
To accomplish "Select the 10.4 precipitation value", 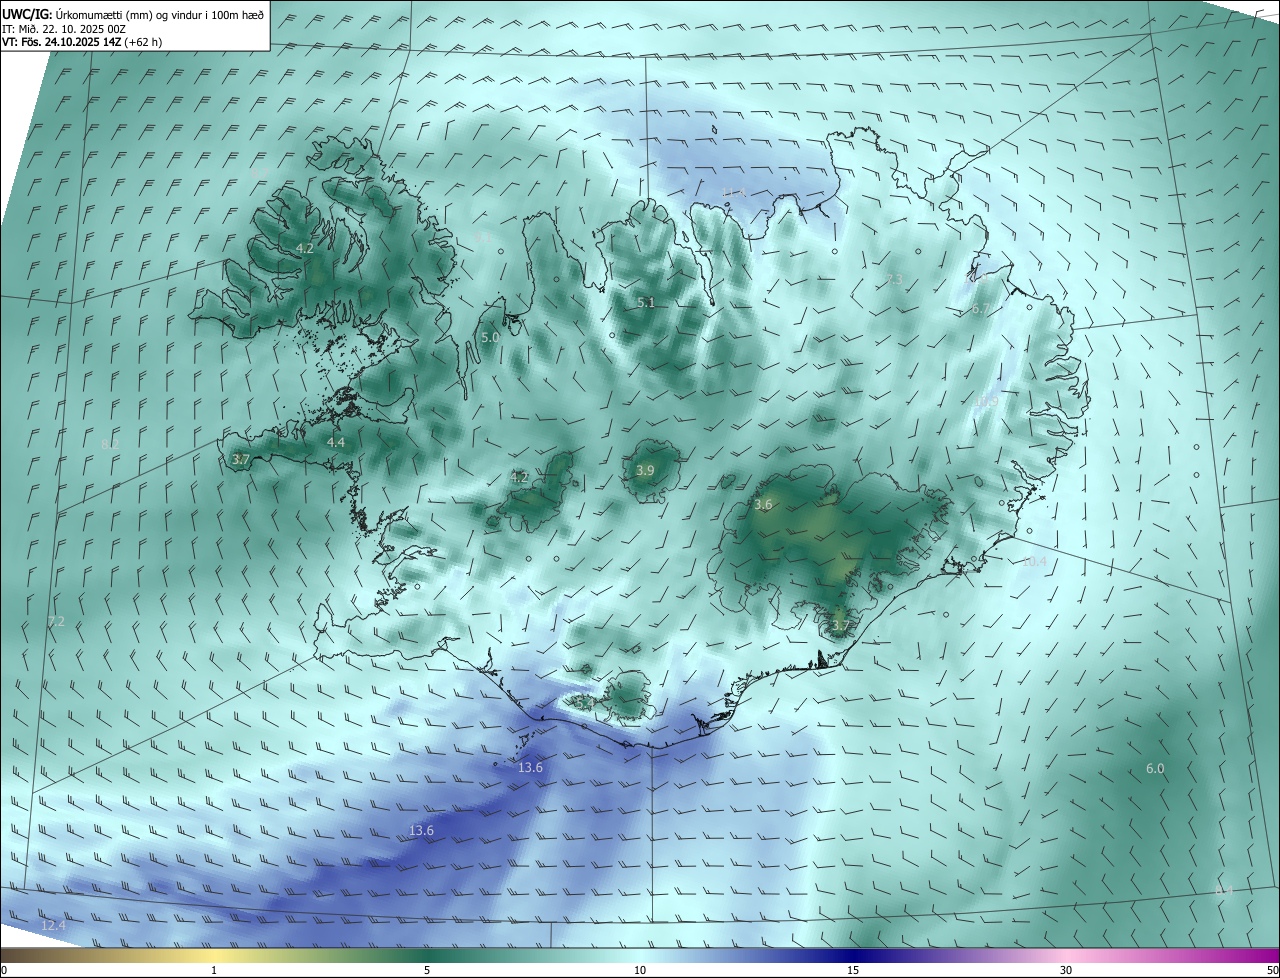I will point(1034,562).
